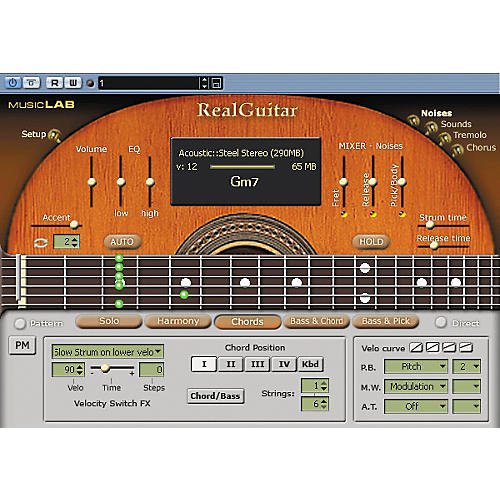Image resolution: width=500 pixels, height=500 pixels.
Task: Switch to the Bass & Pick tab
Action: 386,321
